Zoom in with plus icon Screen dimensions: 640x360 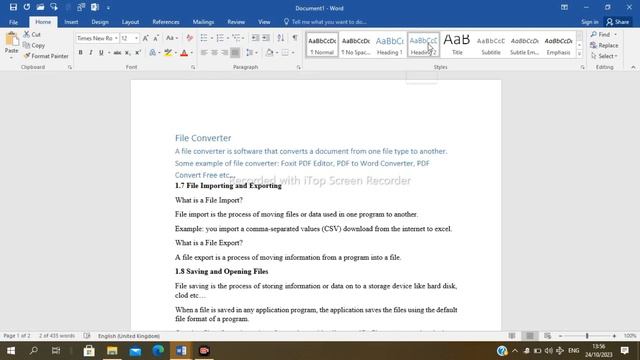coord(614,336)
